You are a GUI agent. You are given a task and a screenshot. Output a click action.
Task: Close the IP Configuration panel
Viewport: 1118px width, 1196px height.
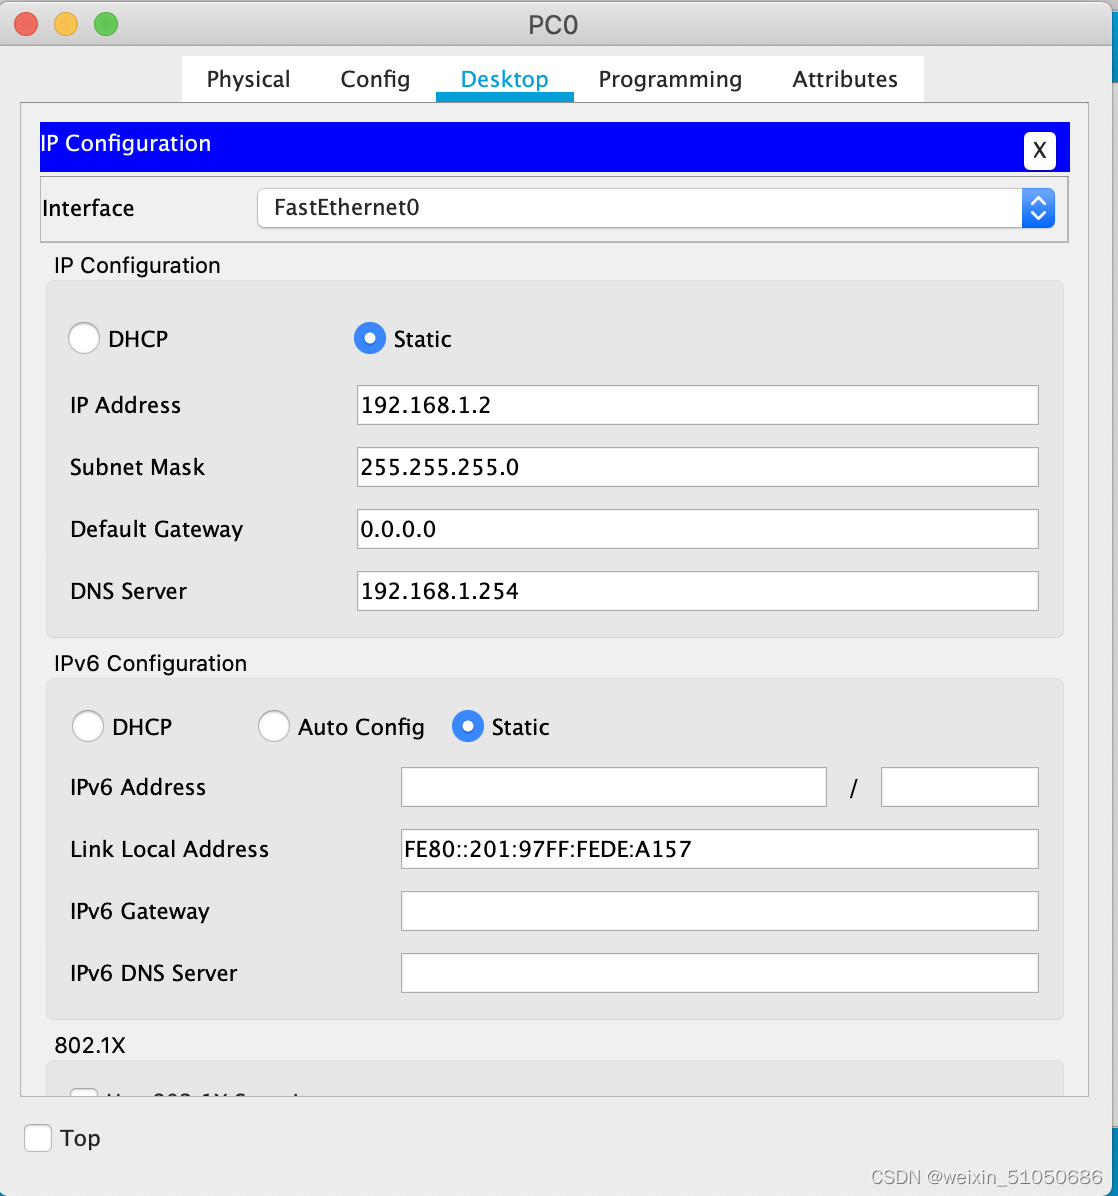1039,150
